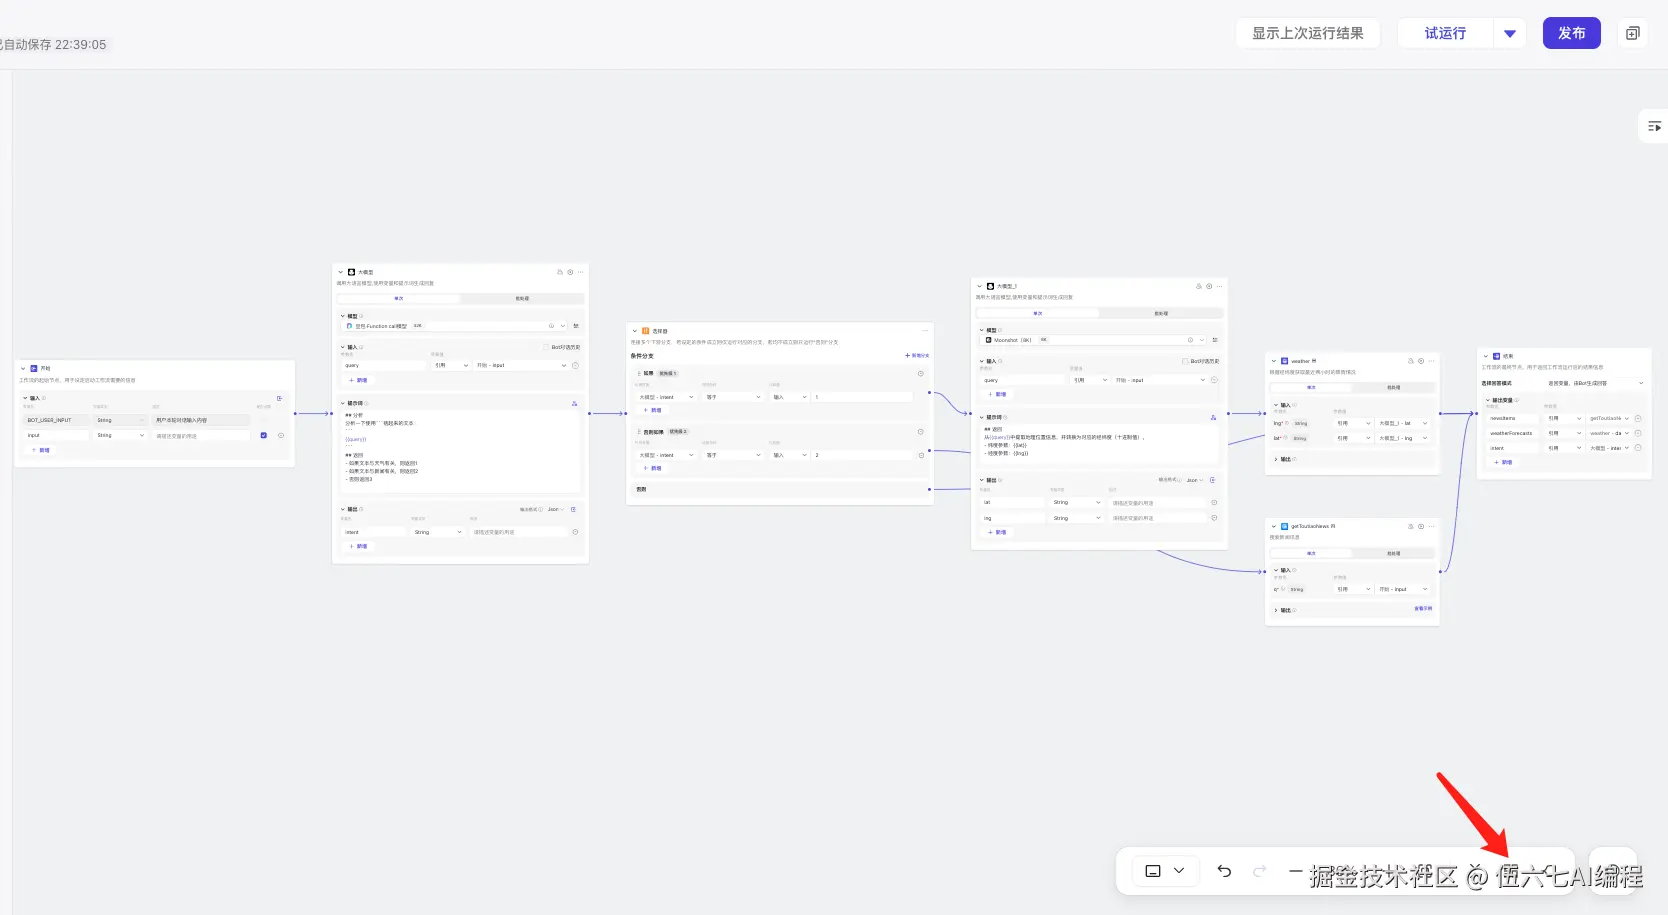1668x915 pixels.
Task: Collapse the 结束 end node
Action: [1486, 356]
